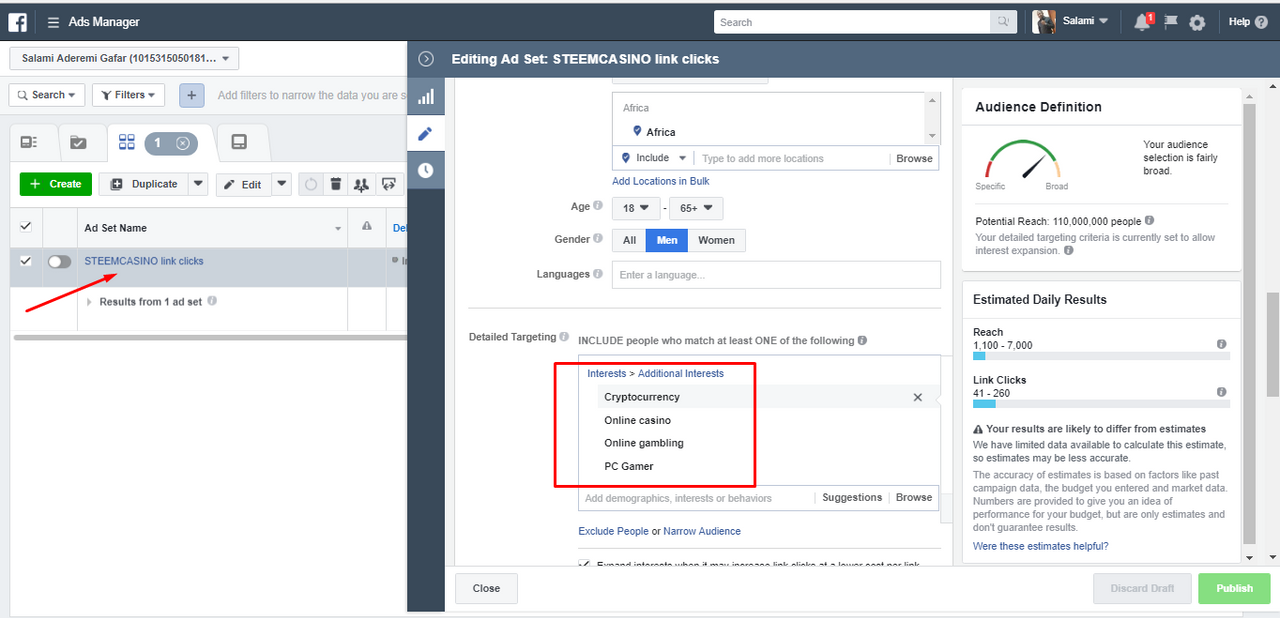Click Add Locations in Bulk link
The height and width of the screenshot is (618, 1280).
661,181
